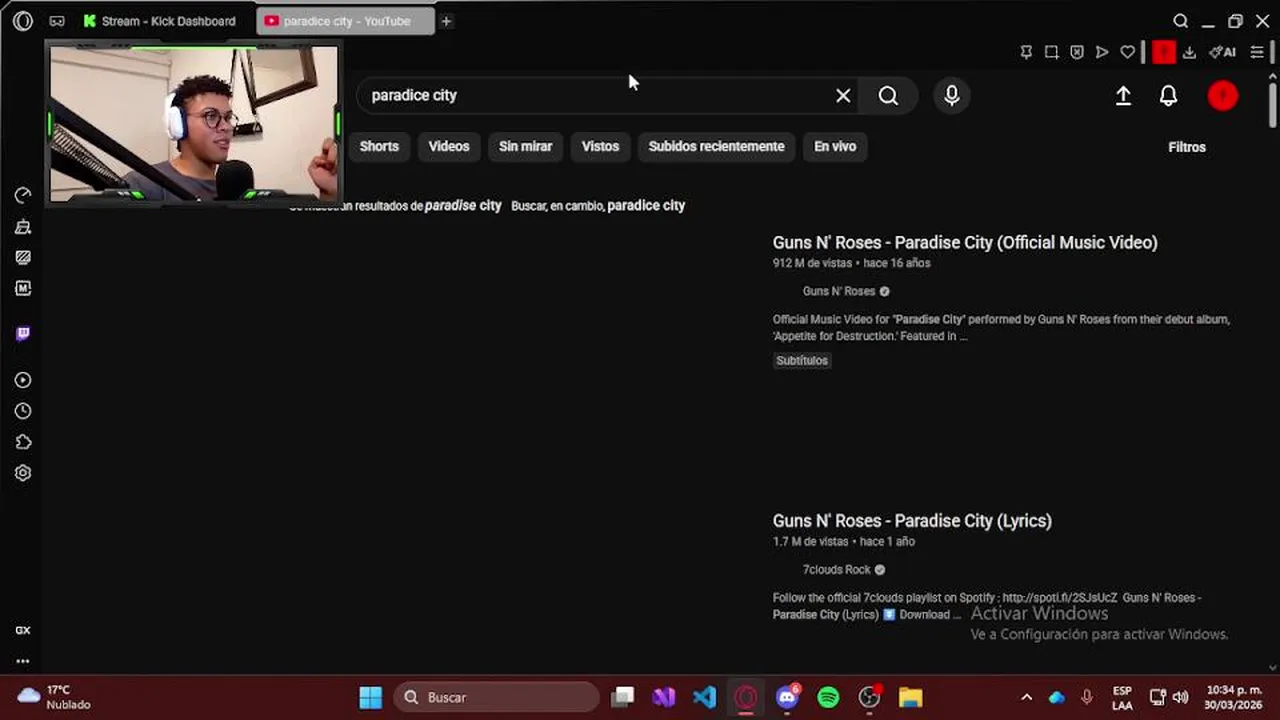The width and height of the screenshot is (1280, 720).
Task: Open OBS Studio from taskbar
Action: click(869, 697)
